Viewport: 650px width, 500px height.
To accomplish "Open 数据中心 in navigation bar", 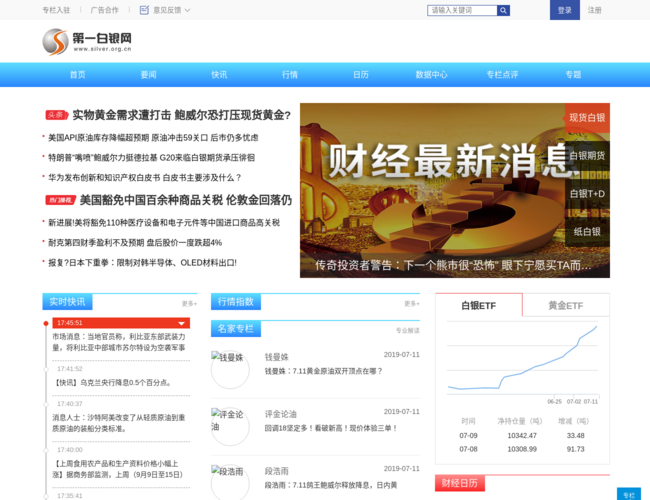I will (x=432, y=75).
